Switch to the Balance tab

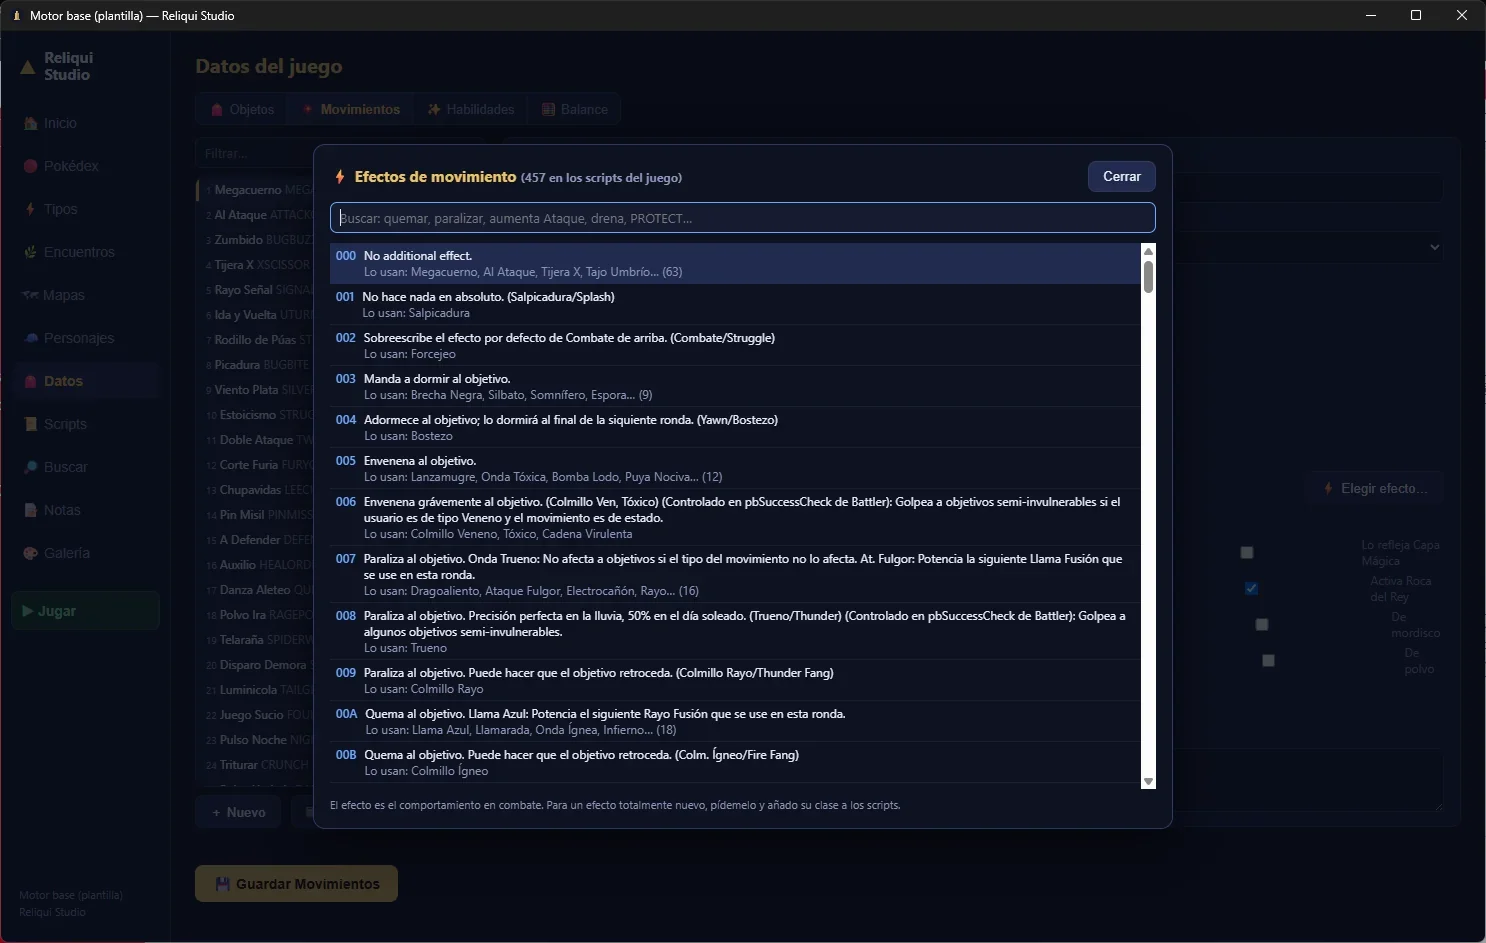(575, 110)
